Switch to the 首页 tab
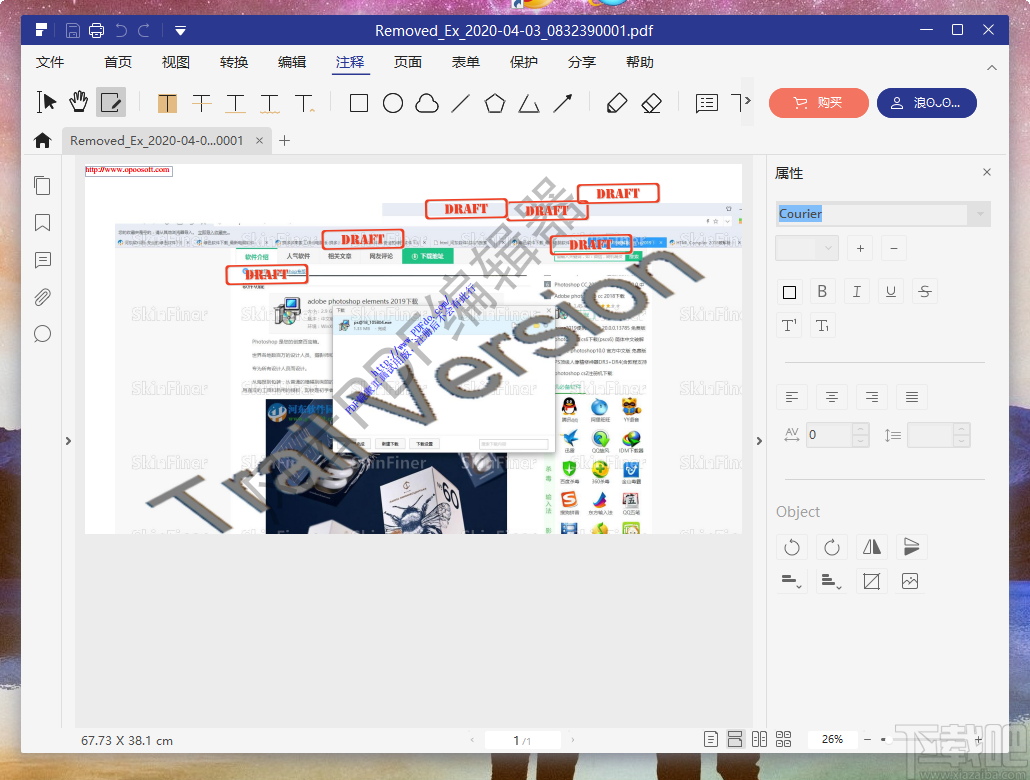 coord(118,62)
